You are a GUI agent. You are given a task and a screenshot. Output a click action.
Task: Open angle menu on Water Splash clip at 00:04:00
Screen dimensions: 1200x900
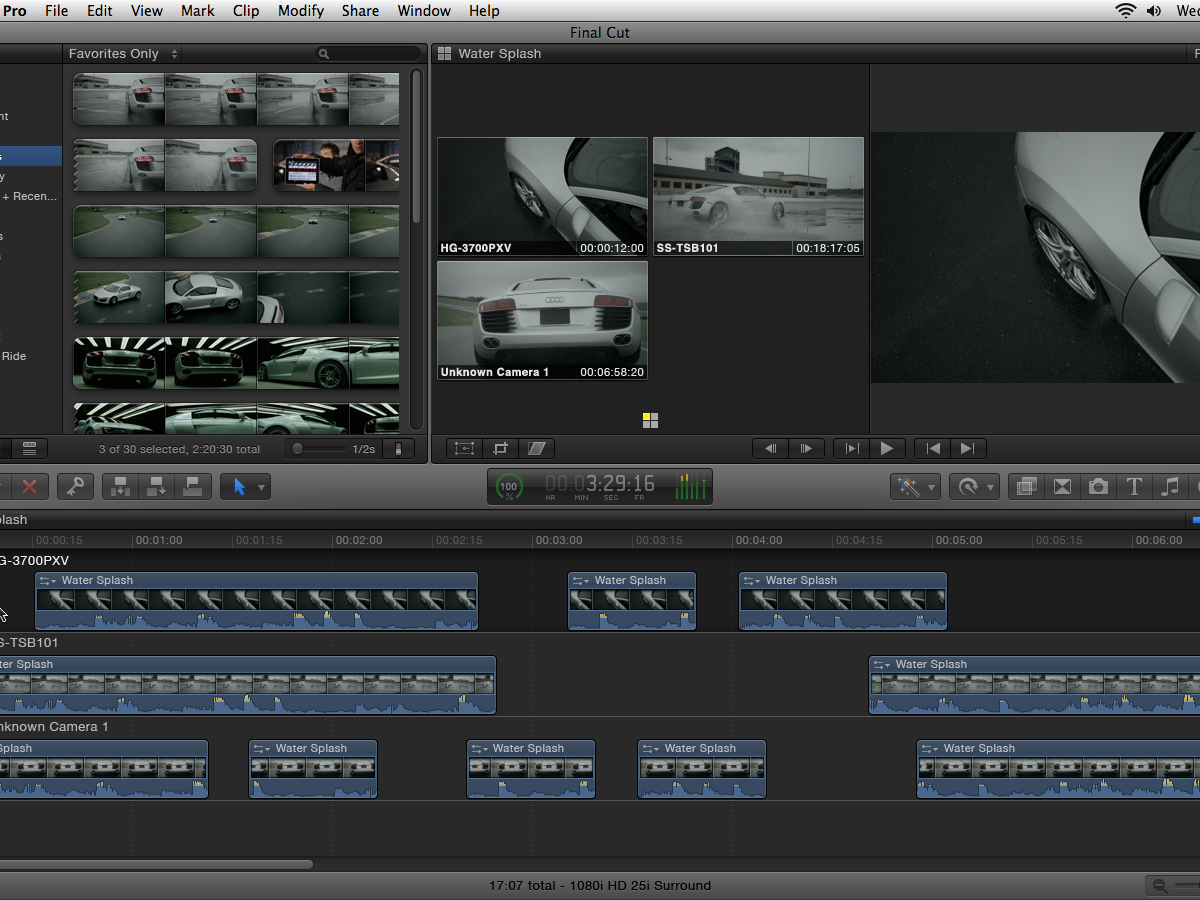click(x=753, y=581)
